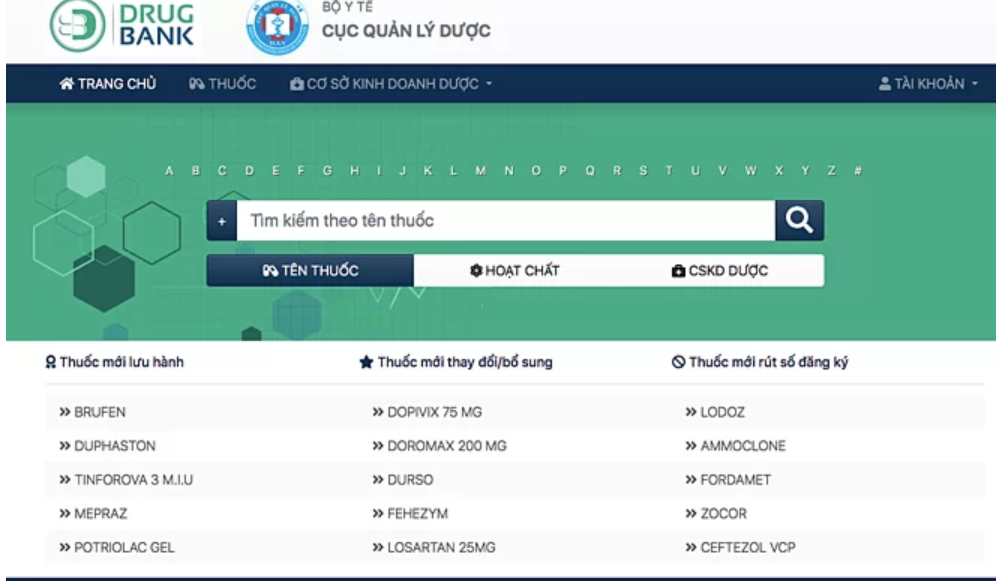Filter drugs by letter M
Image resolution: width=996 pixels, height=581 pixels.
[x=481, y=171]
